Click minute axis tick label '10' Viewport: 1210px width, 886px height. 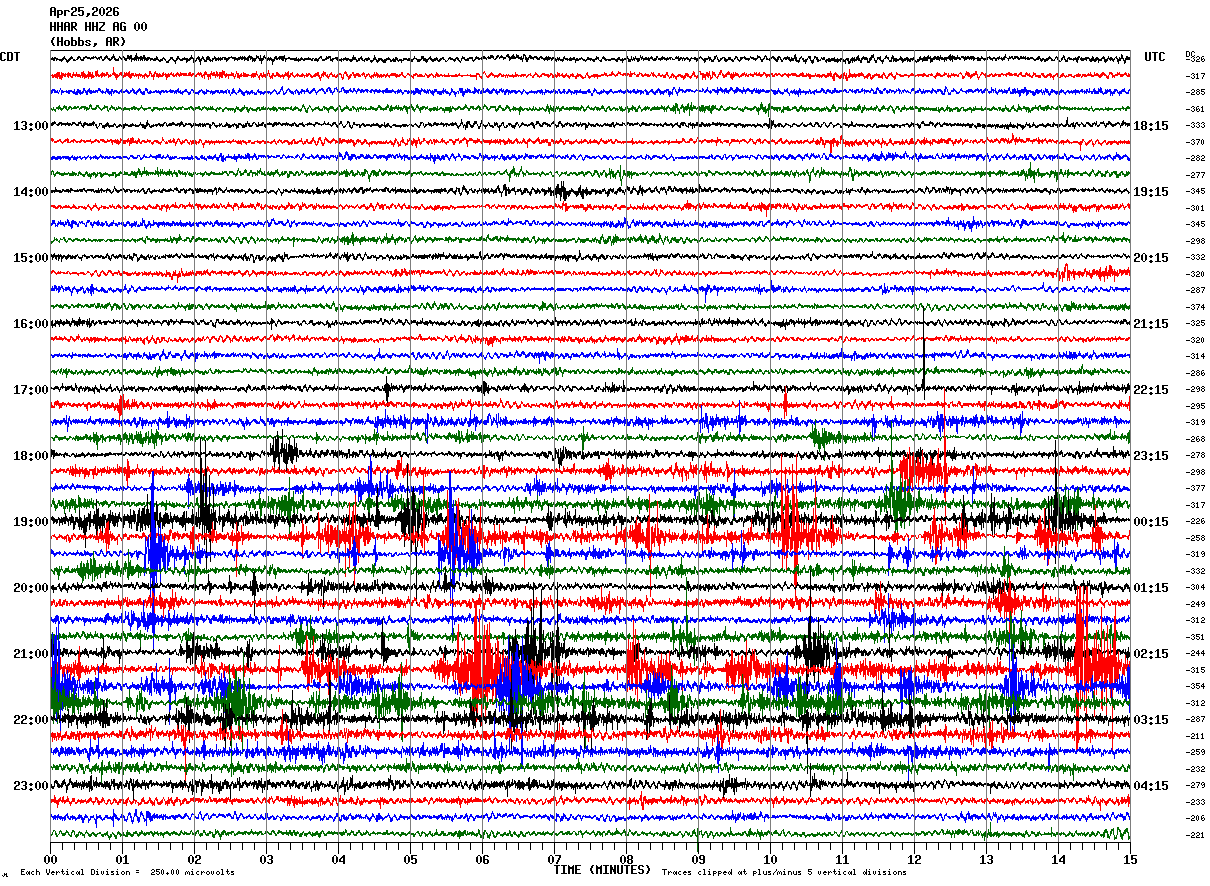click(x=770, y=860)
